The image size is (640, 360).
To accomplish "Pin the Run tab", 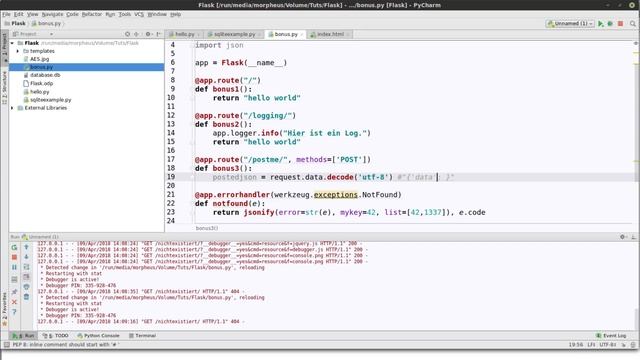I will pyautogui.click(x=14, y=292).
